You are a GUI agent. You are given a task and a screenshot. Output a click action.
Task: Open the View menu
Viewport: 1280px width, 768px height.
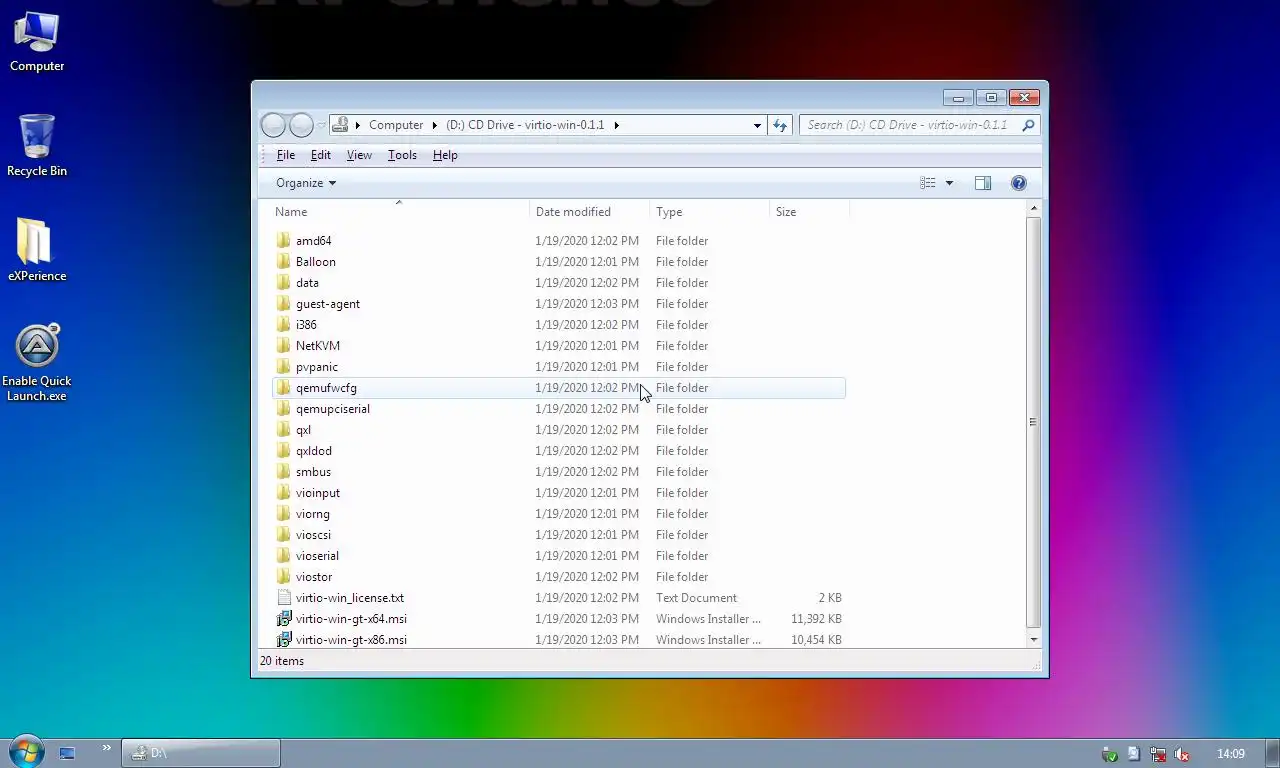(359, 155)
